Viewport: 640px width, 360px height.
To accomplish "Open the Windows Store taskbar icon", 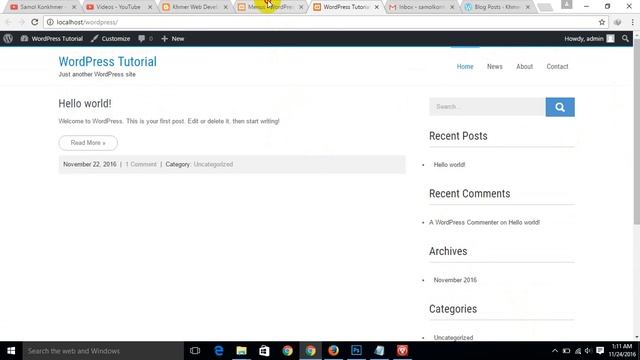I will tap(264, 351).
